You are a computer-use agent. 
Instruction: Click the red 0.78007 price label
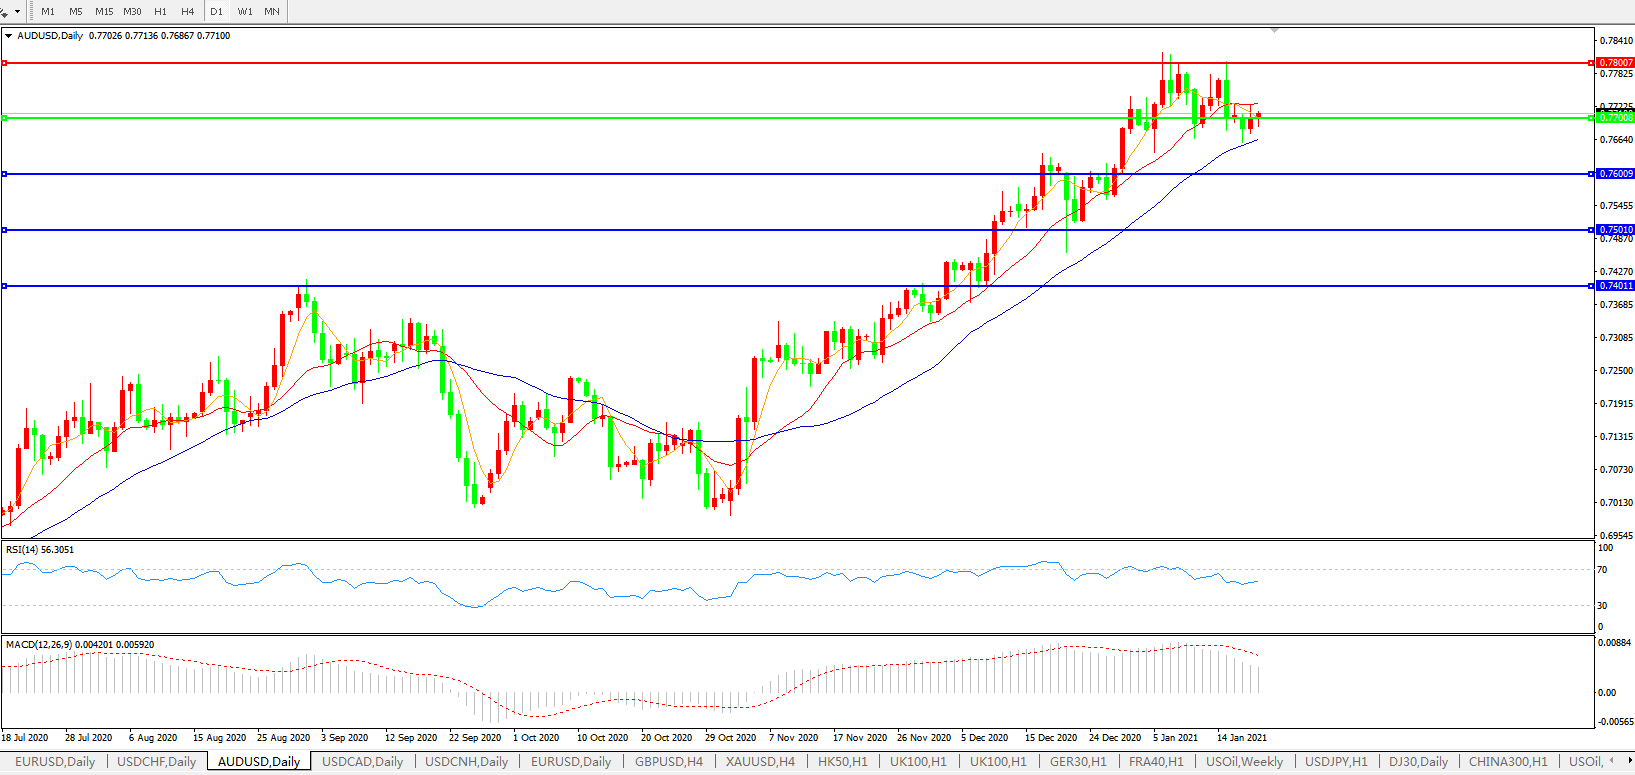coord(1615,63)
